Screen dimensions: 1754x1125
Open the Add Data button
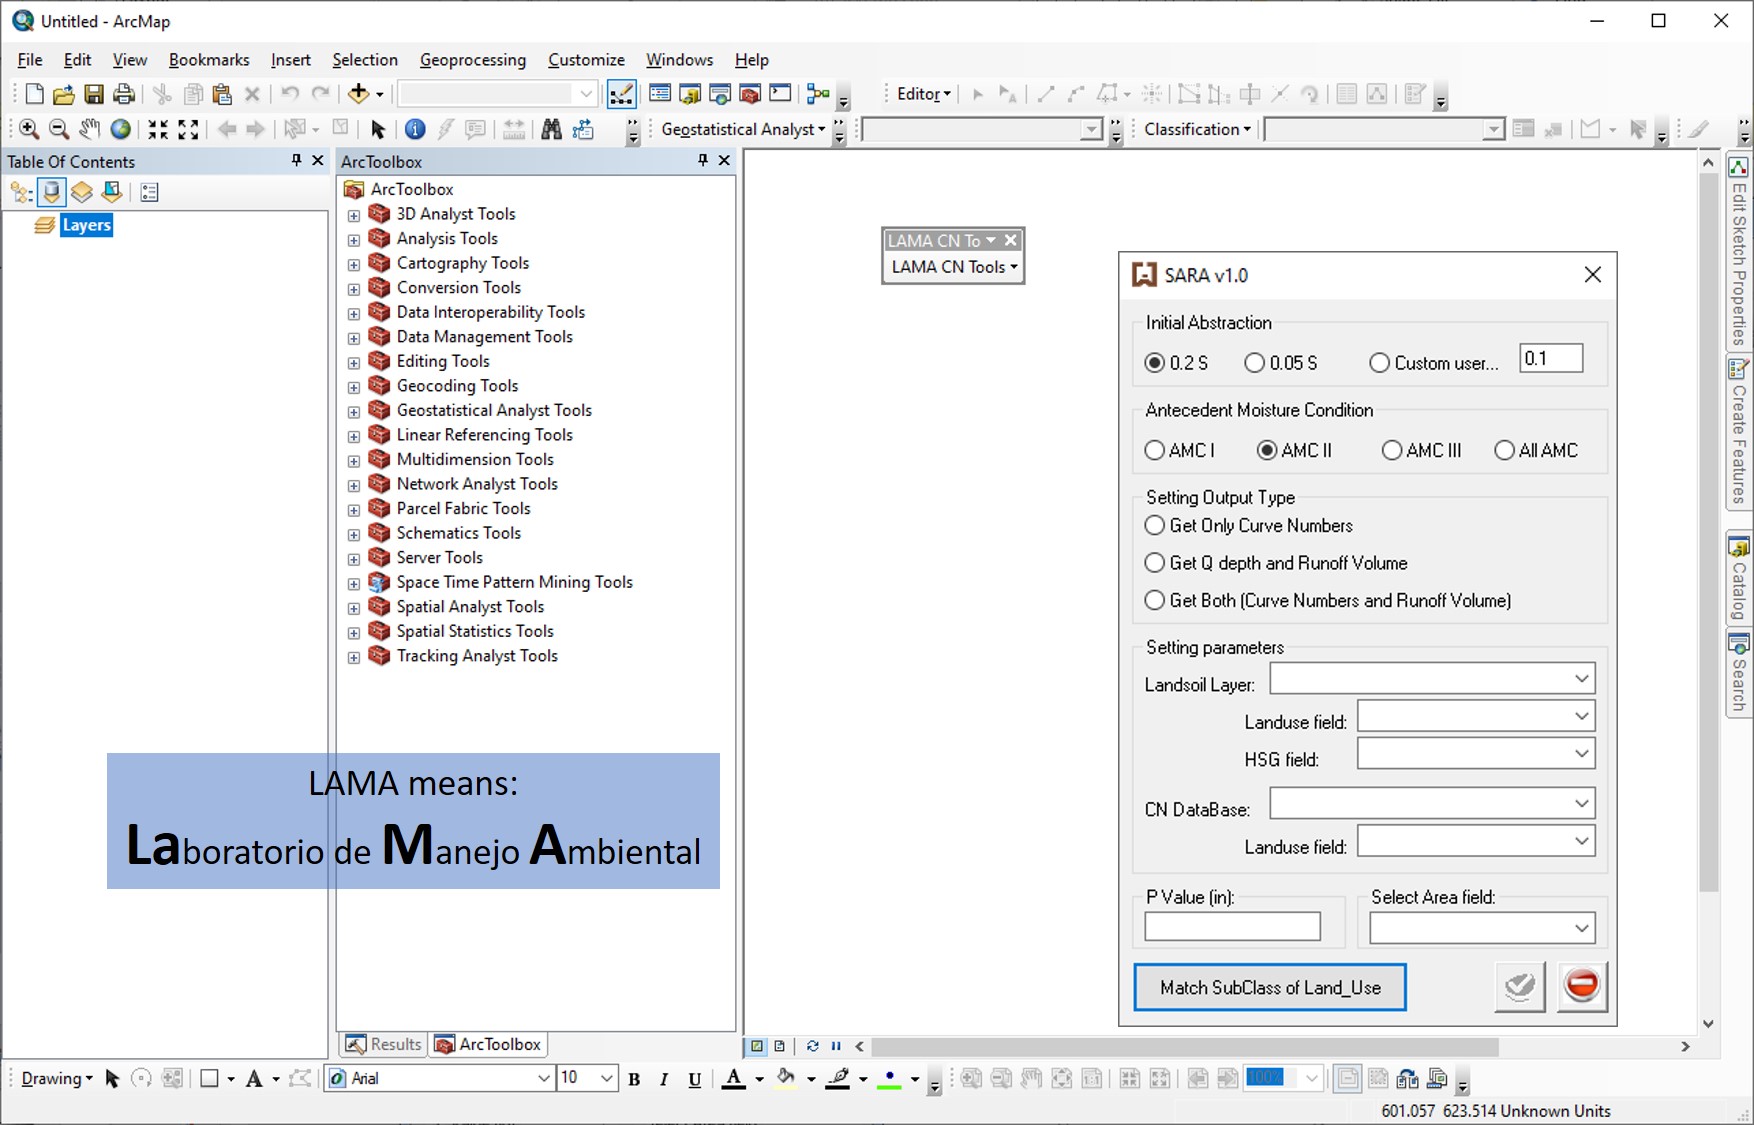click(359, 94)
